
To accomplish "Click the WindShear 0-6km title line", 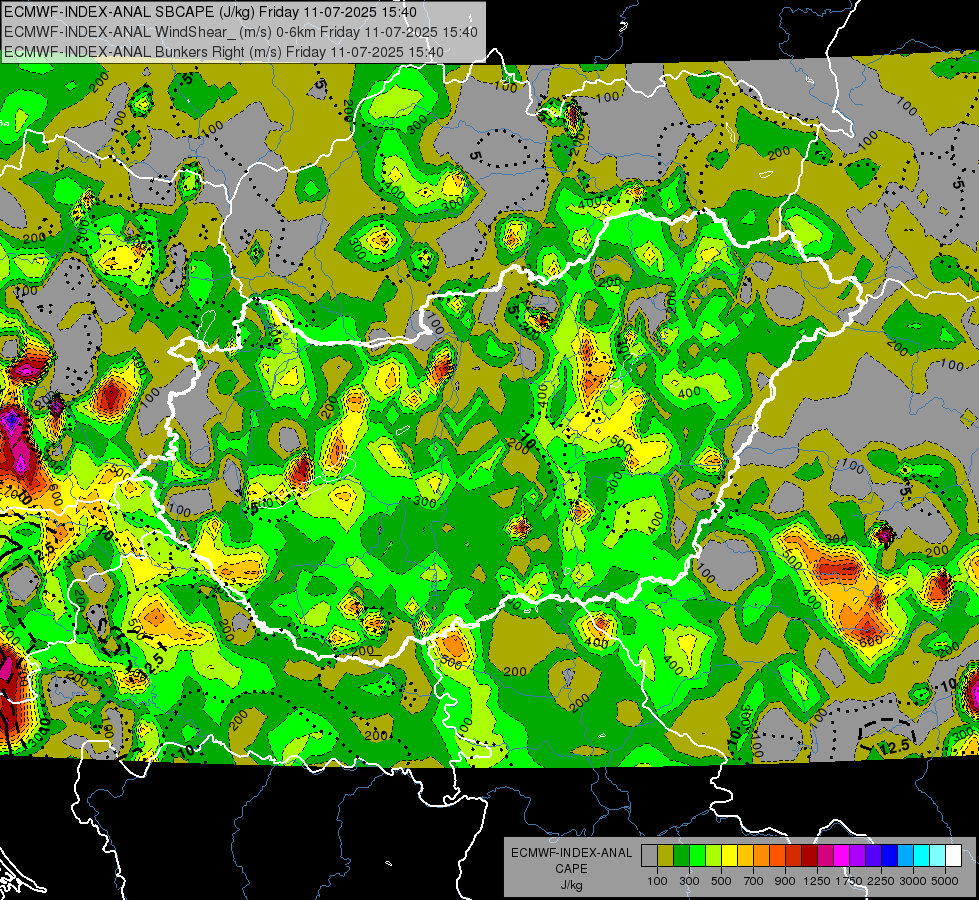I will point(240,32).
